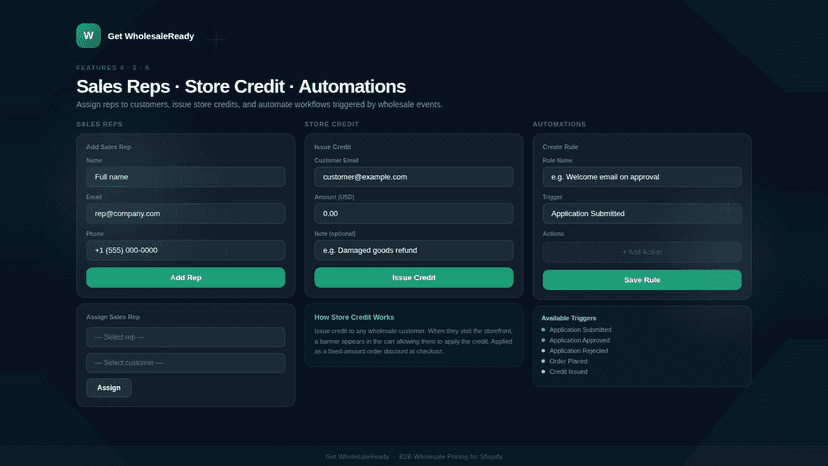Click Application Submitted in Available Triggers list
The height and width of the screenshot is (466, 828).
click(580, 330)
